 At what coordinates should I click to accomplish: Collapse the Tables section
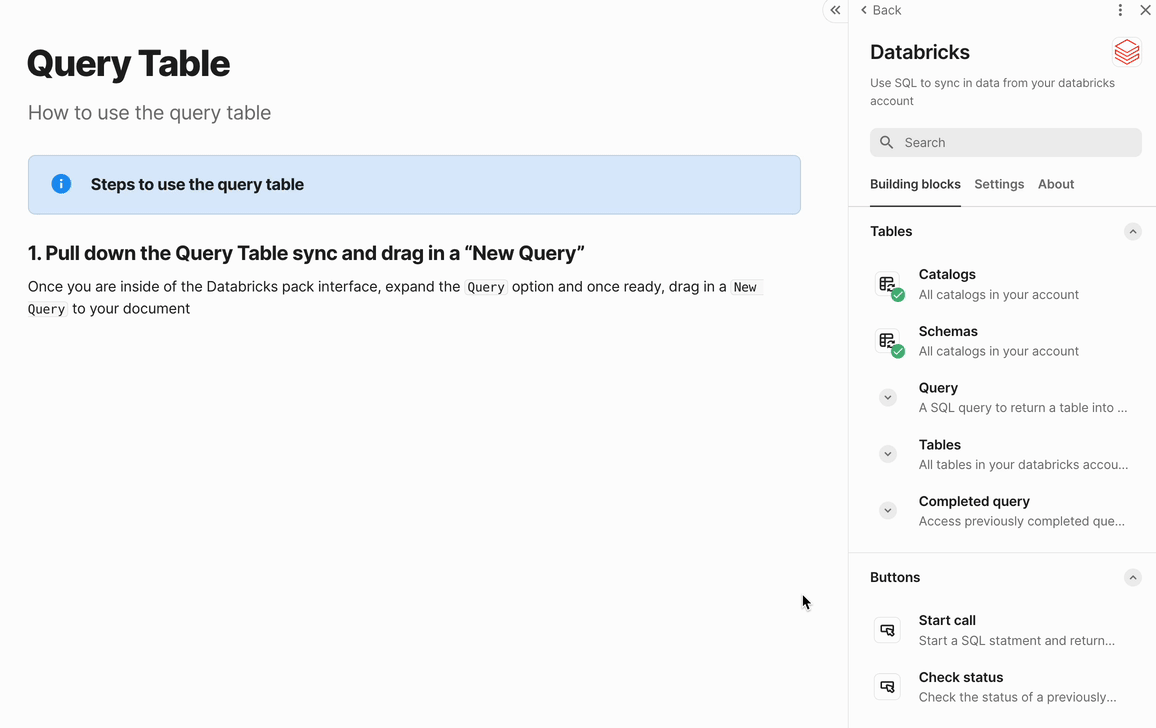click(x=1132, y=231)
